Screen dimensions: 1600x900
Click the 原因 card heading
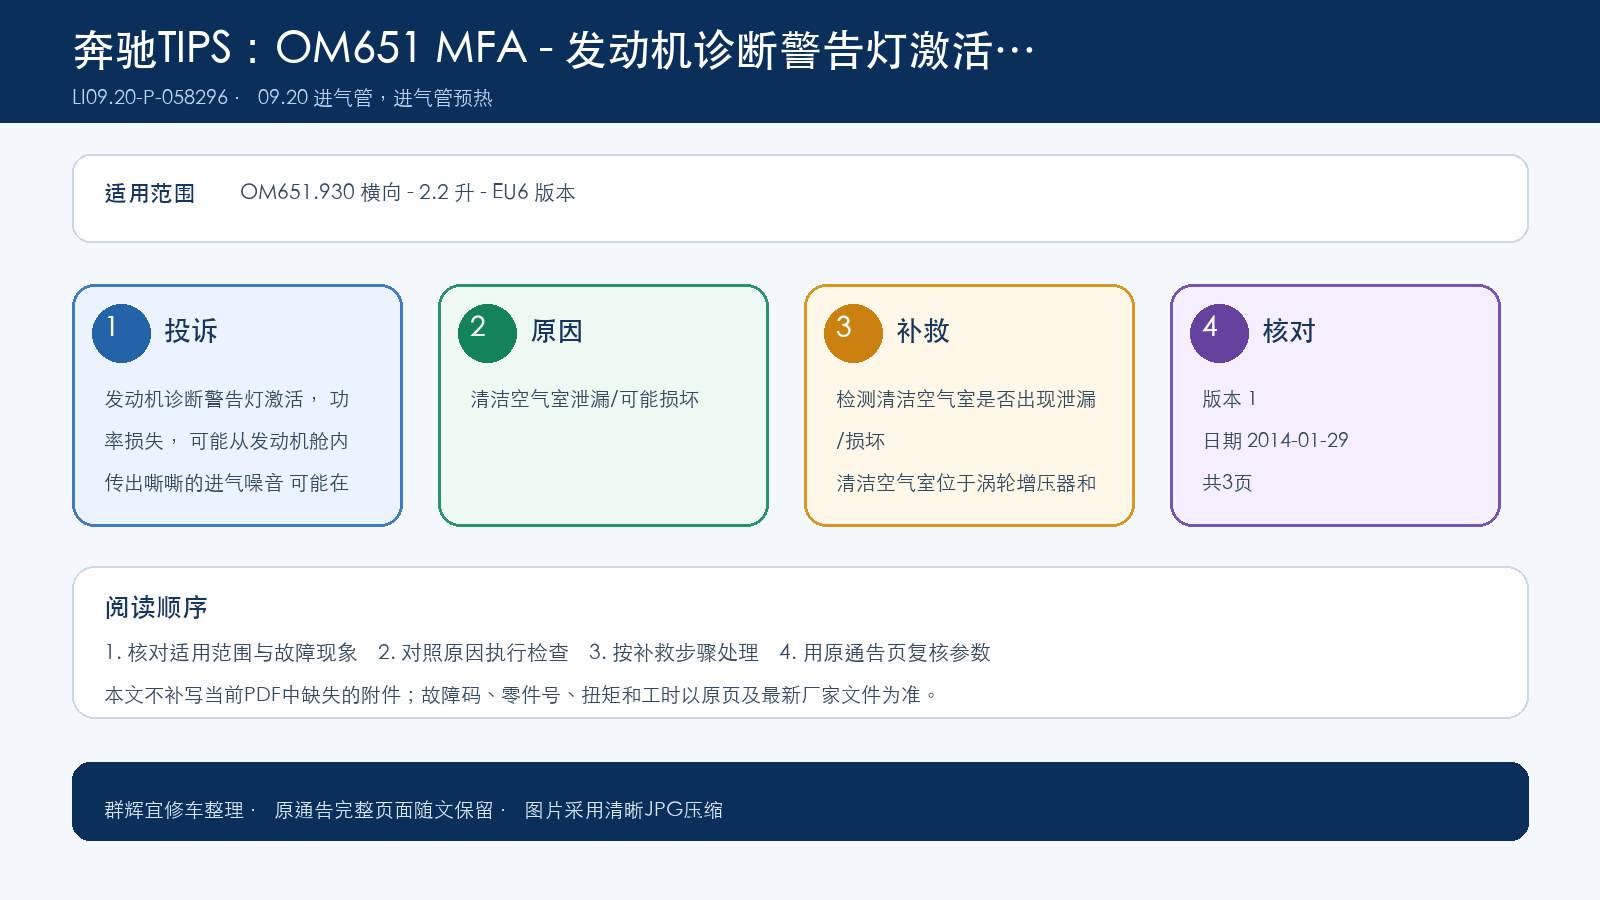click(557, 331)
